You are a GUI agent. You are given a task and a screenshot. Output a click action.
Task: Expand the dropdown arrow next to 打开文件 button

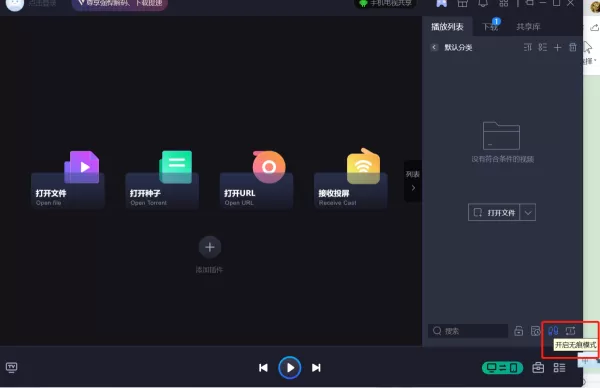coord(528,212)
